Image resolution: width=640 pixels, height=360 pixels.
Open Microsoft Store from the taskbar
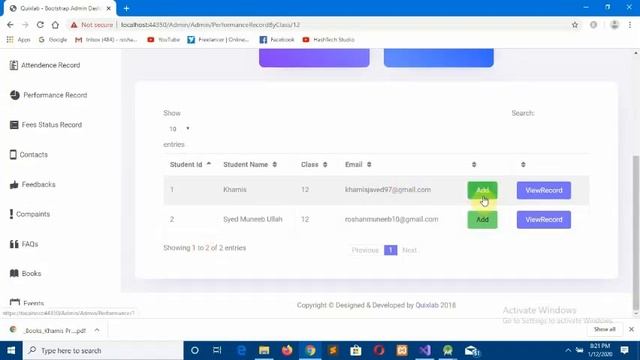tap(356, 351)
